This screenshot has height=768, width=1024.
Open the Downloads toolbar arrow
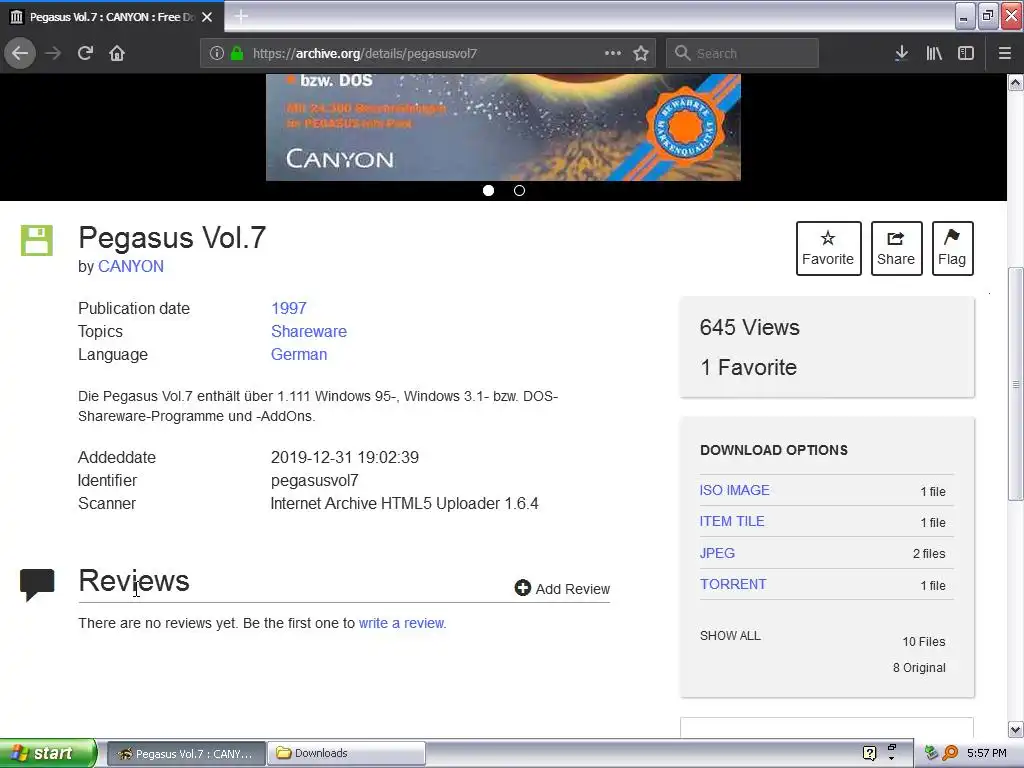coord(901,53)
